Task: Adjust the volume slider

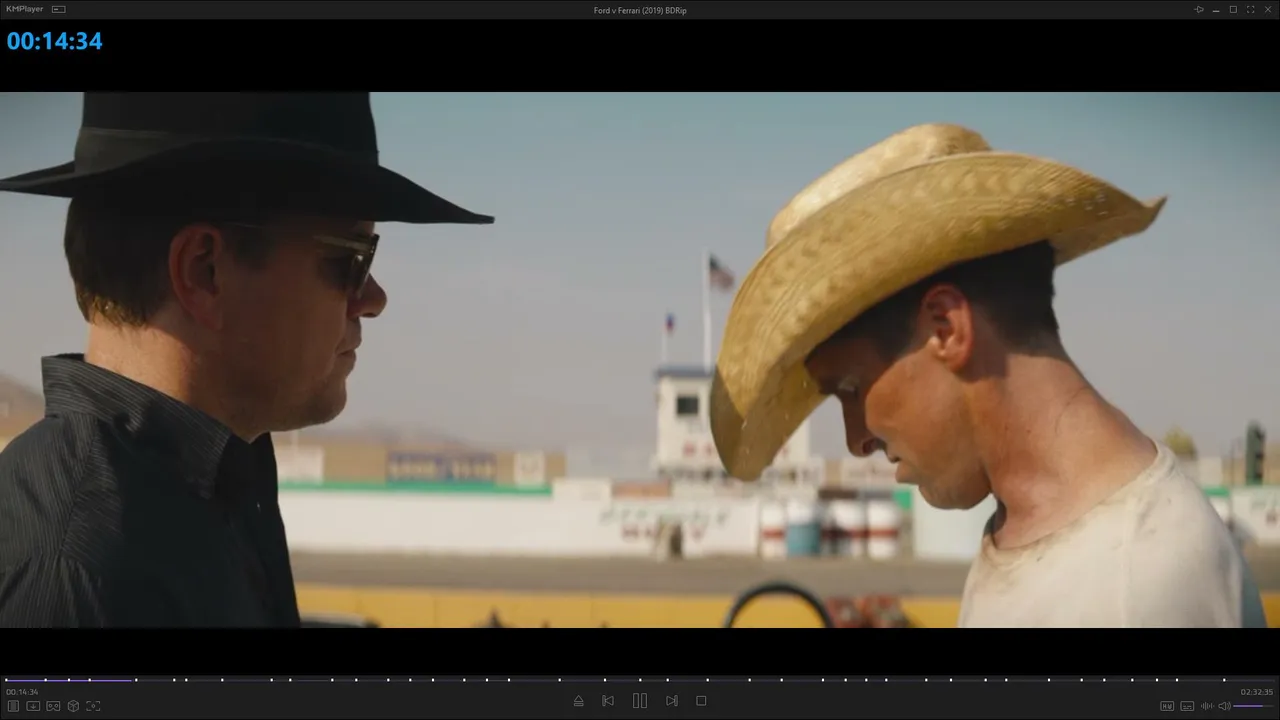Action: (1254, 706)
